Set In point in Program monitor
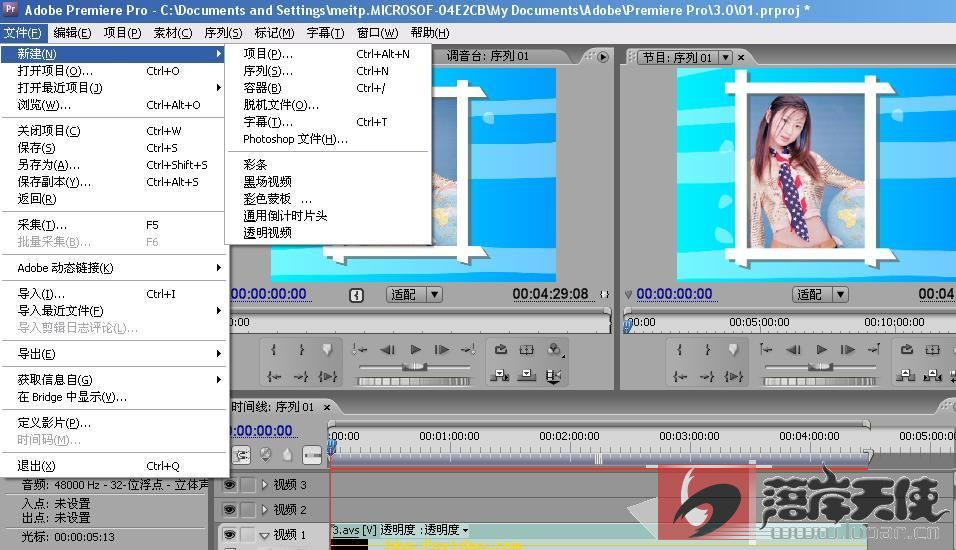956x550 pixels. (x=680, y=349)
